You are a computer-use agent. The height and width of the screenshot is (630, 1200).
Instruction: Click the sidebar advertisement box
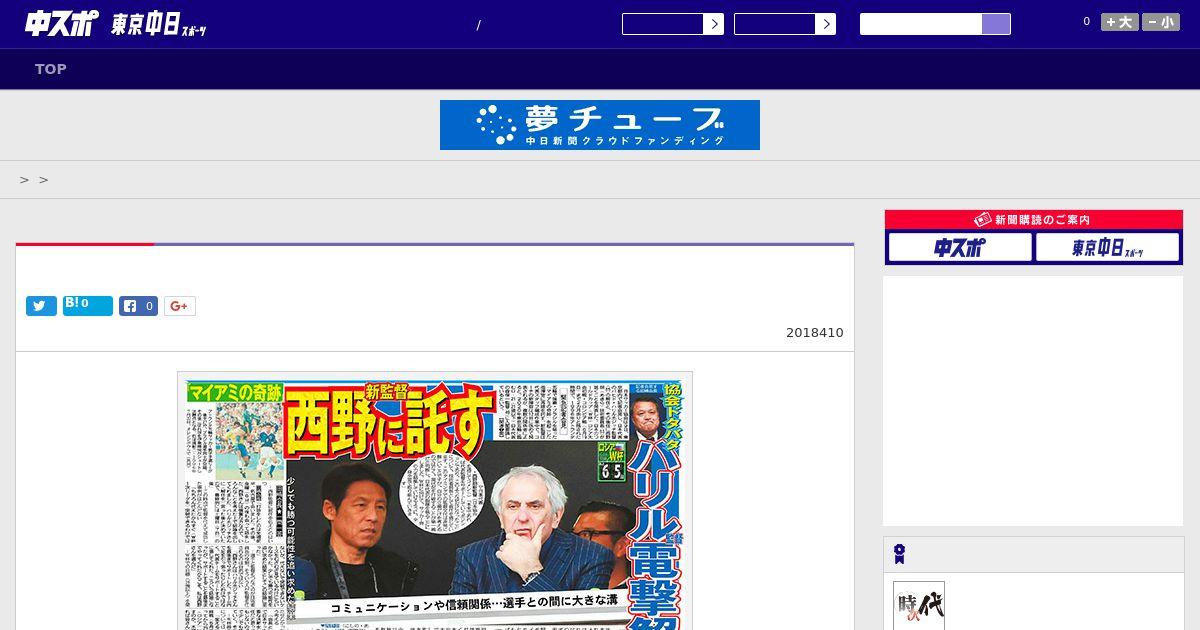point(1033,401)
